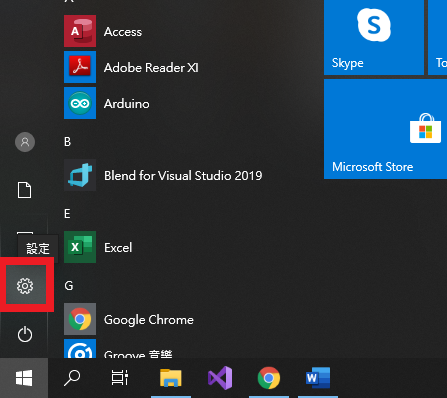Jump to letter G section header
The height and width of the screenshot is (398, 447).
pyautogui.click(x=69, y=286)
